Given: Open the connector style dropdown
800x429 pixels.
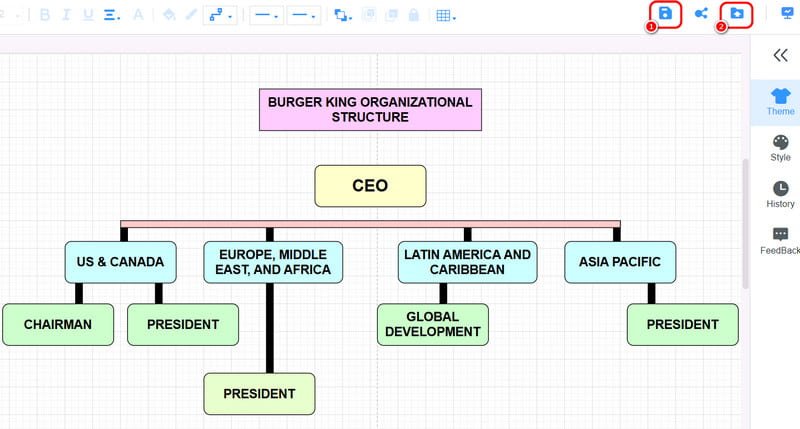Looking at the screenshot, I should point(220,15).
